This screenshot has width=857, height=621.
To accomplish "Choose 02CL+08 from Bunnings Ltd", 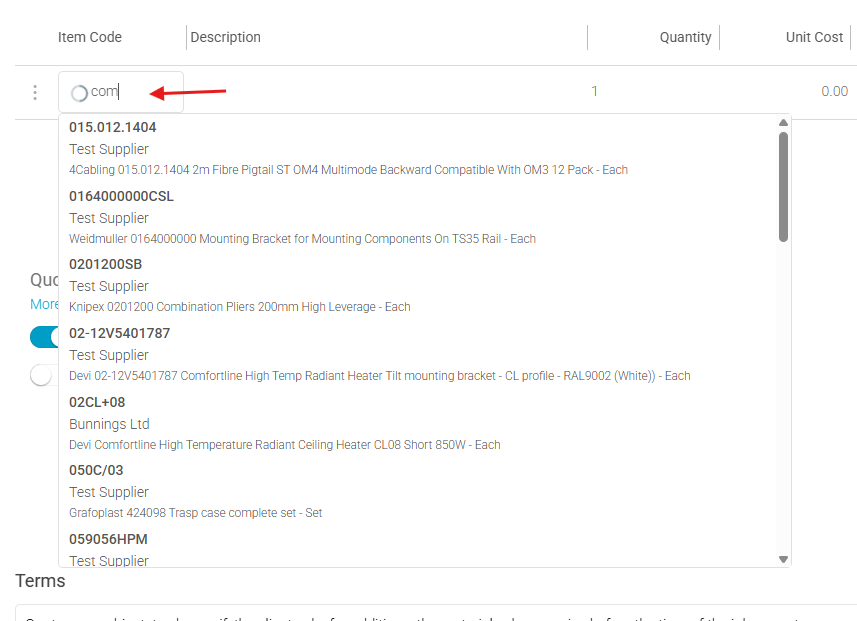I will click(284, 423).
